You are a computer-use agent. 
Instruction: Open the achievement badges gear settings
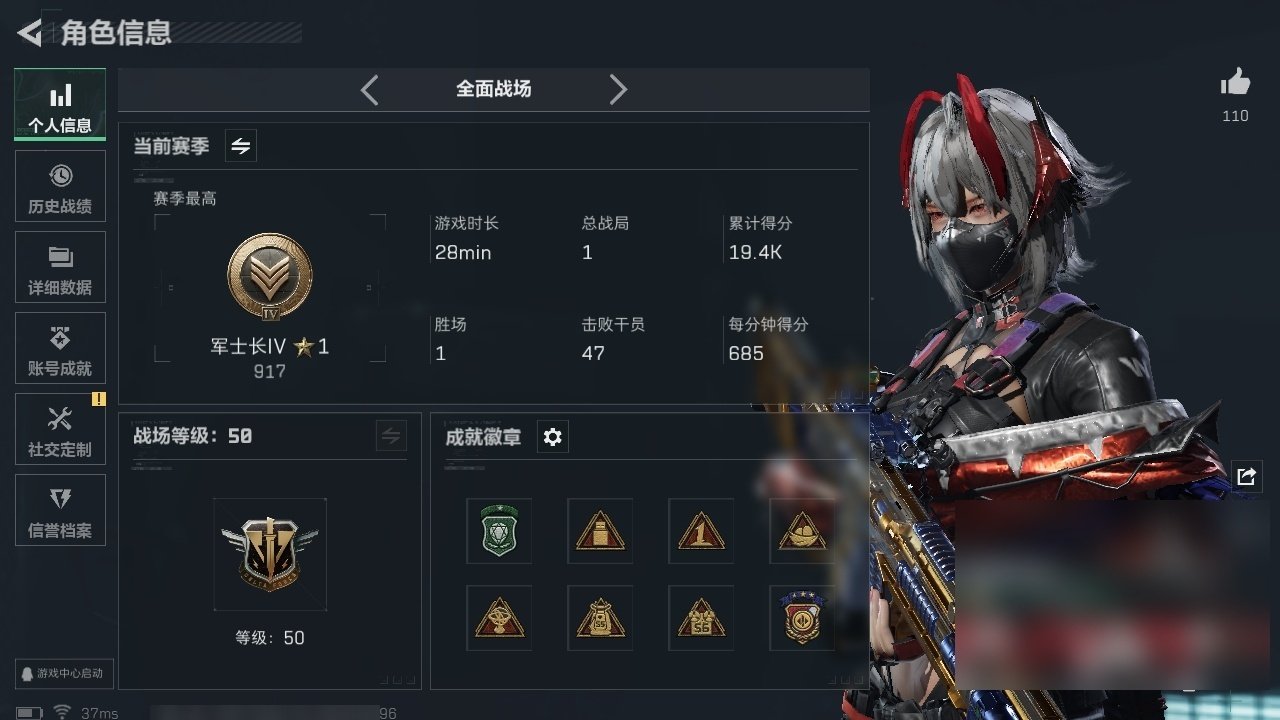pos(553,437)
